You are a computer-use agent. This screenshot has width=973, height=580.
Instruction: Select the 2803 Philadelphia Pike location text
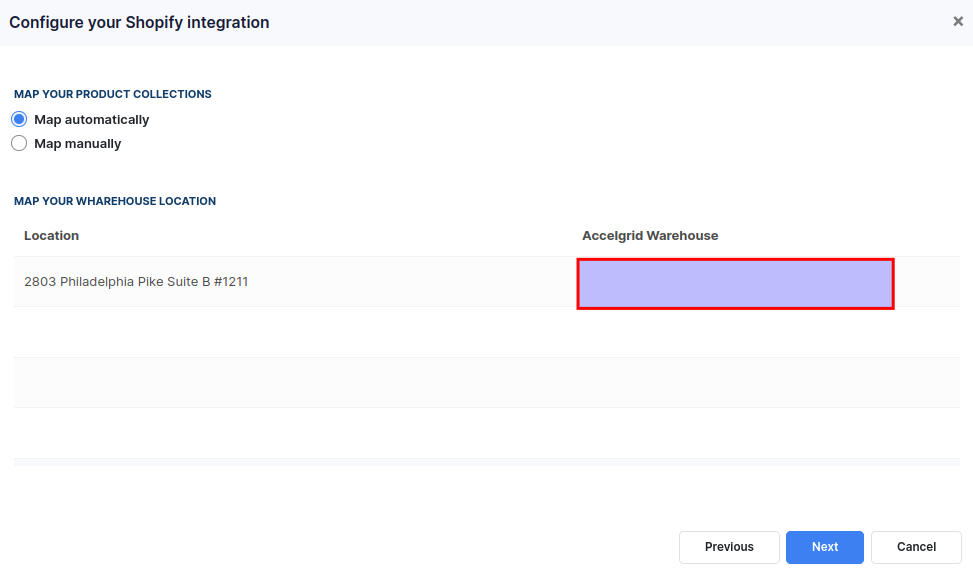[136, 282]
